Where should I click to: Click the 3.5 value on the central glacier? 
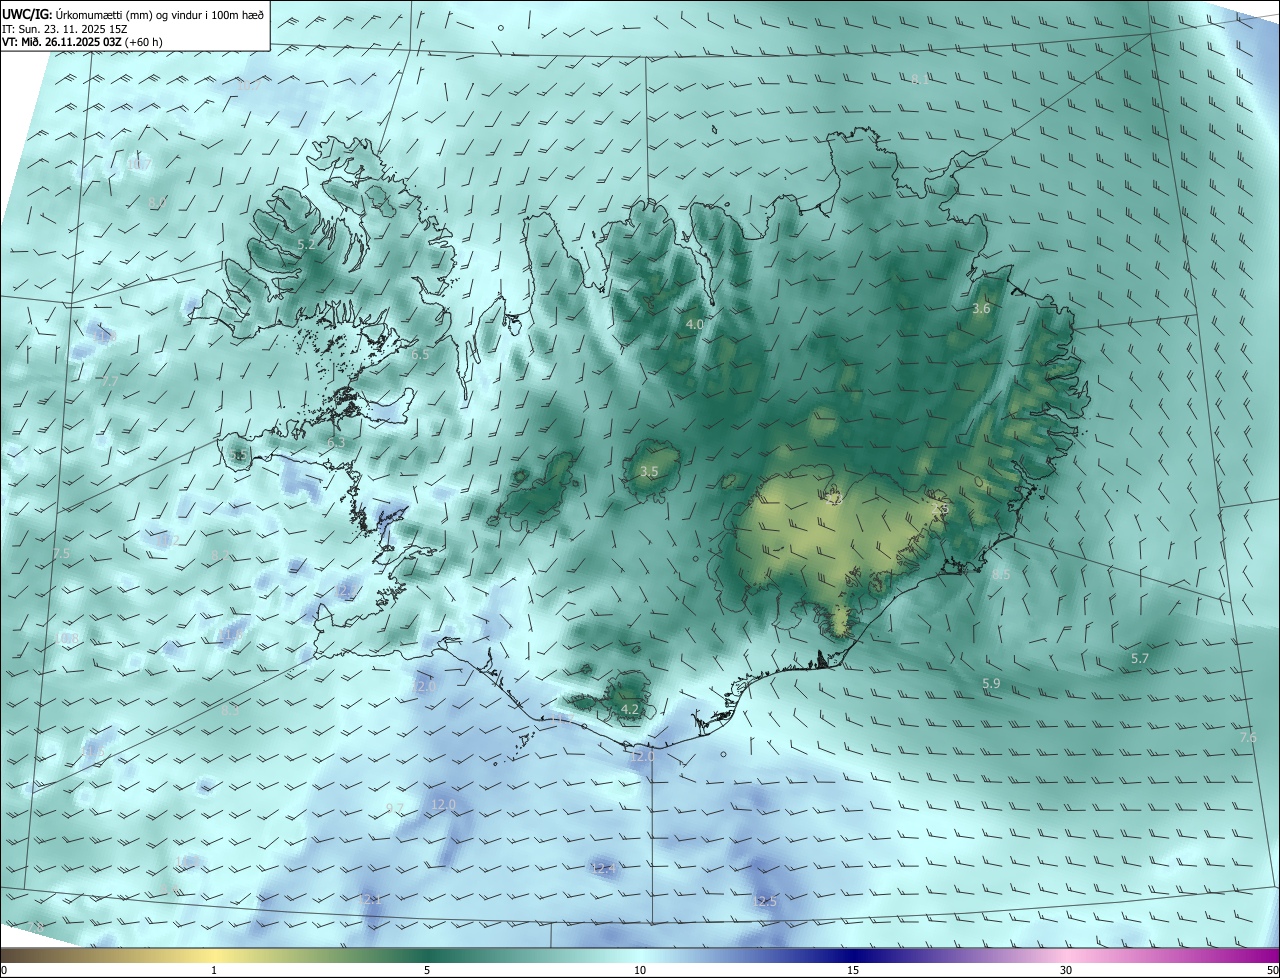tap(649, 471)
